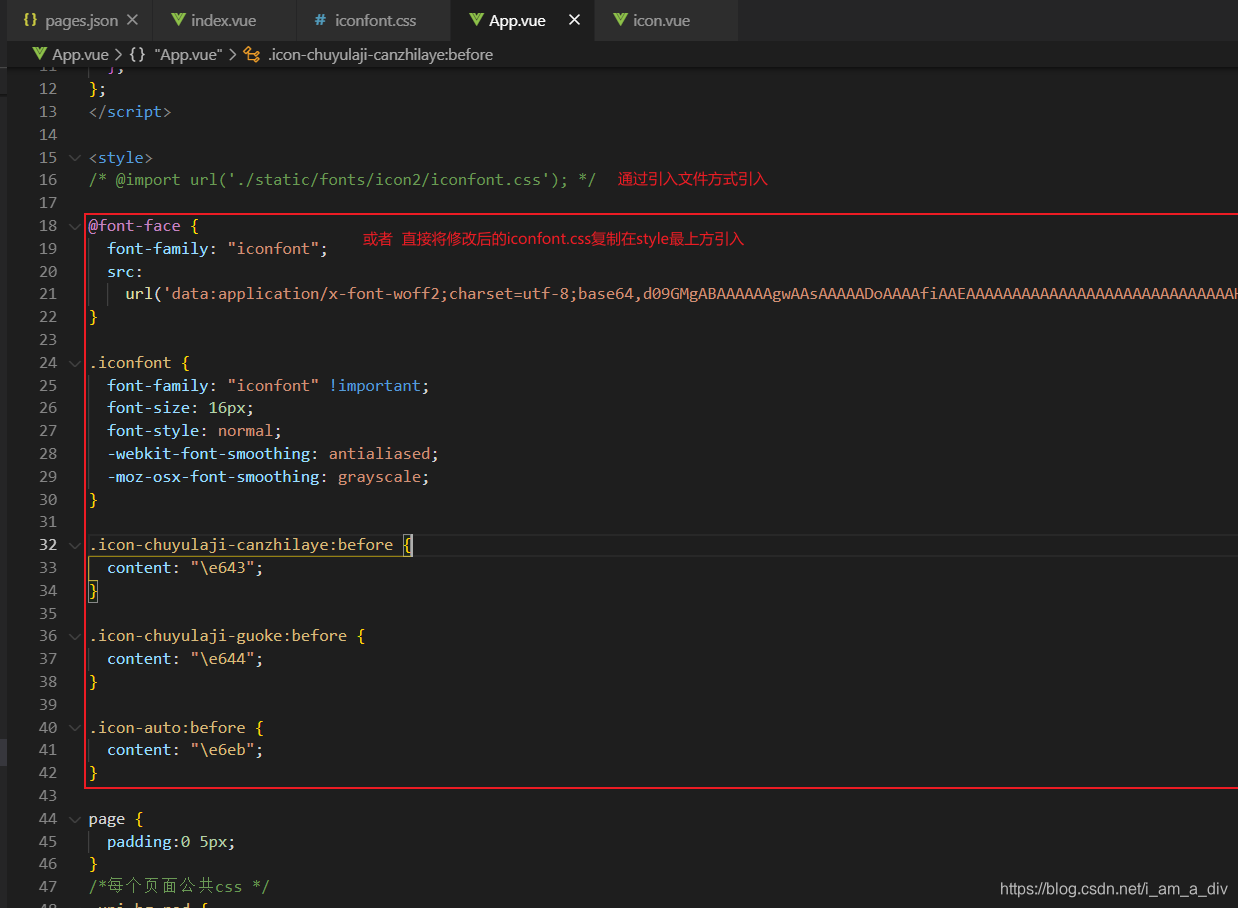Click line number 32 in the gutter
Screen dimensions: 1238x908
click(x=47, y=545)
